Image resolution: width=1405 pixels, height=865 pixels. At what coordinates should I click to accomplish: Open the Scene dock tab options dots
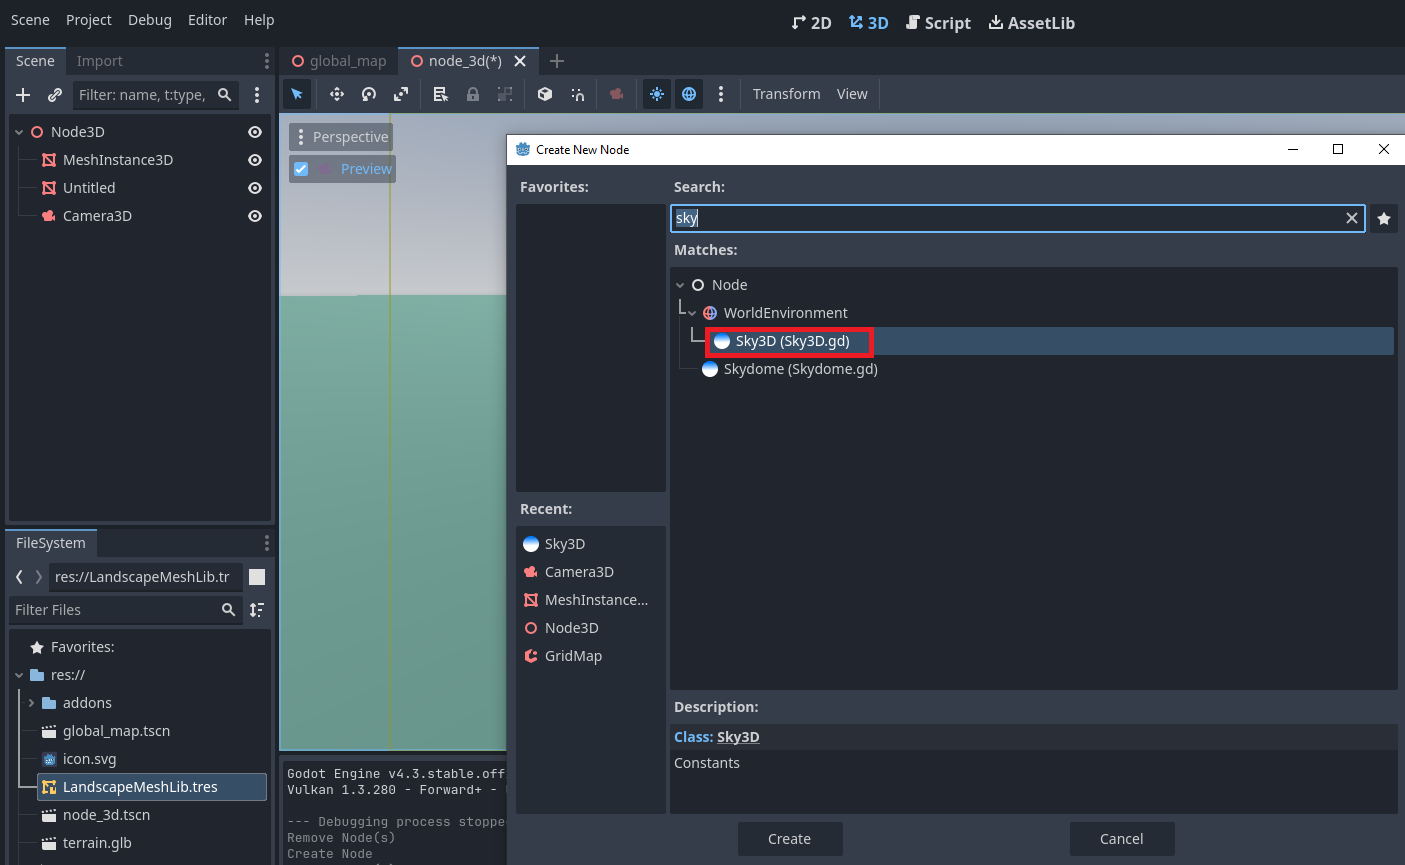pyautogui.click(x=266, y=61)
